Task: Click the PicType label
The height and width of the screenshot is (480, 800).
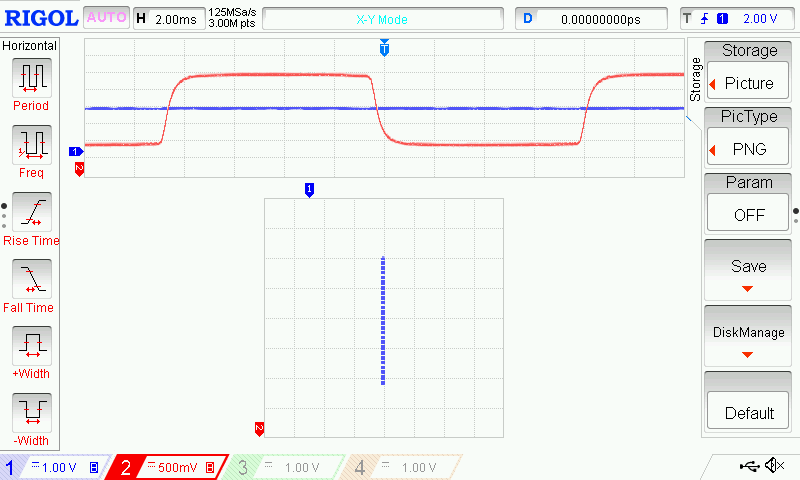Action: tap(749, 116)
